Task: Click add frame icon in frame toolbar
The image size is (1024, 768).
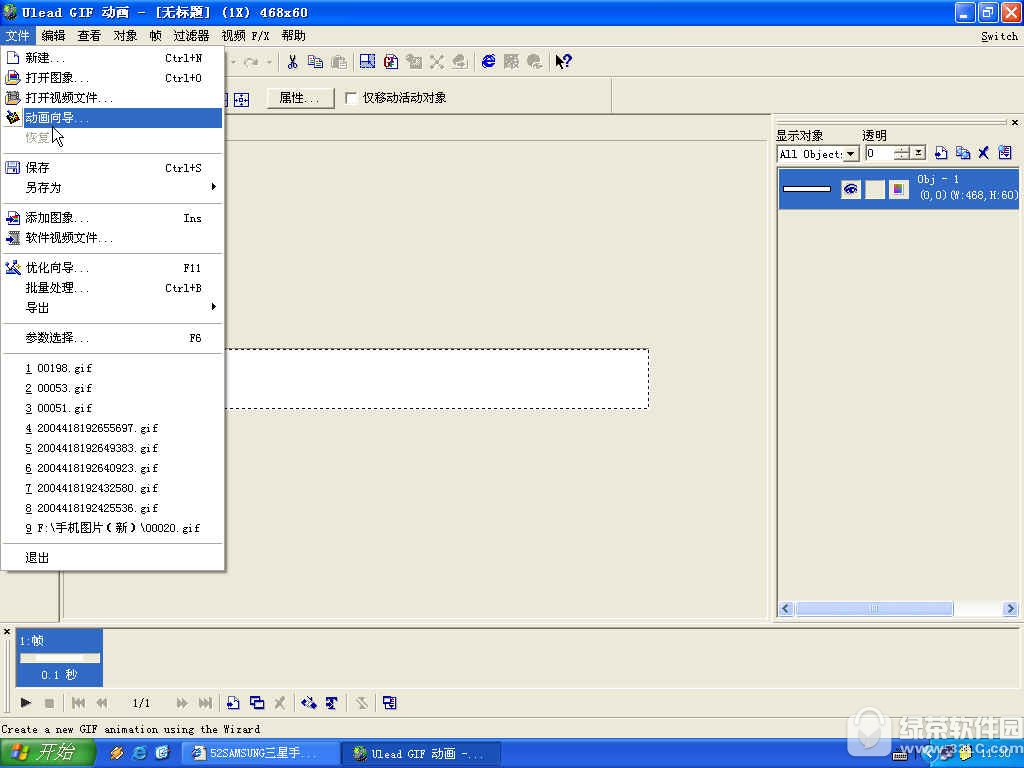Action: pyautogui.click(x=233, y=703)
